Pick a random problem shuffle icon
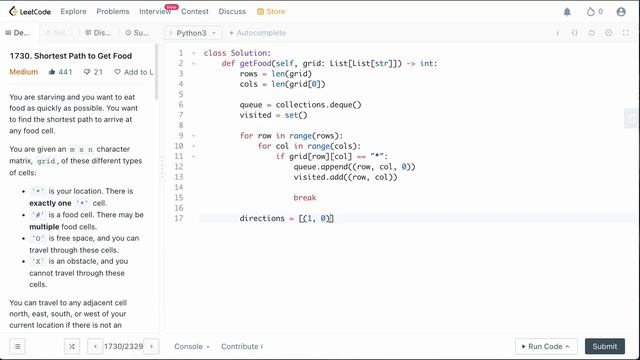Image resolution: width=640 pixels, height=360 pixels. pos(72,346)
